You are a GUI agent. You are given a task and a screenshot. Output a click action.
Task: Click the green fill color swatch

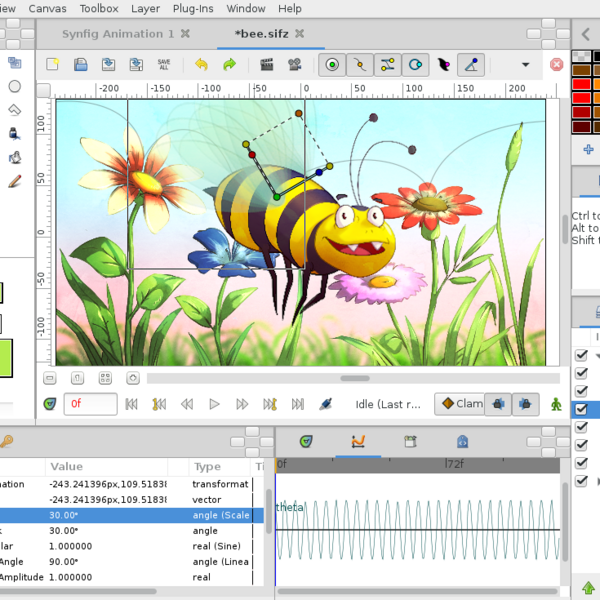click(5, 358)
